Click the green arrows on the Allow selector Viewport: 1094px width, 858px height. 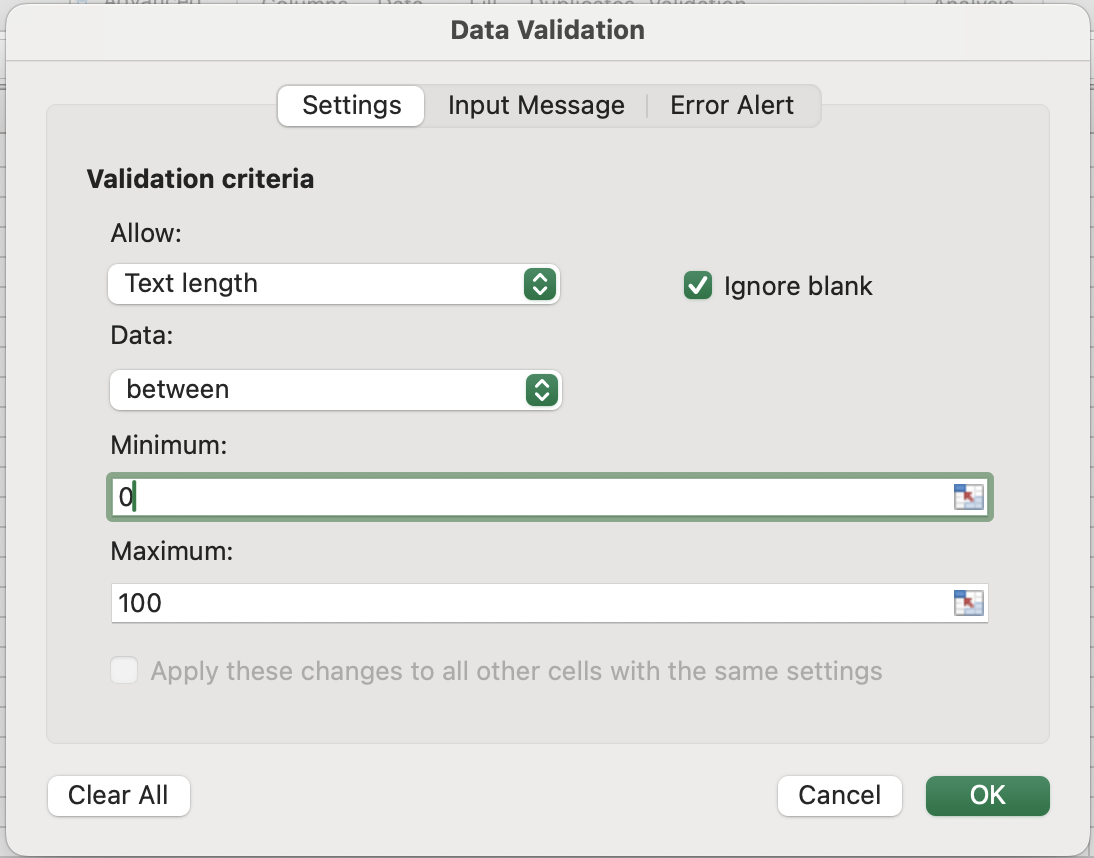(x=538, y=284)
